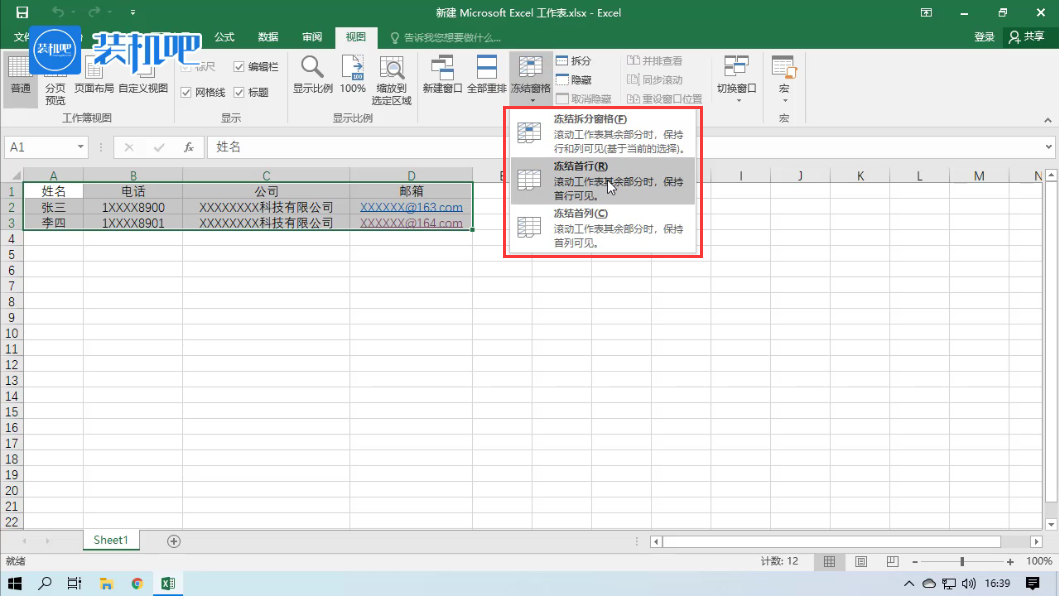The width and height of the screenshot is (1059, 596).
Task: Select 冻结首行 from the menu
Action: tap(600, 180)
